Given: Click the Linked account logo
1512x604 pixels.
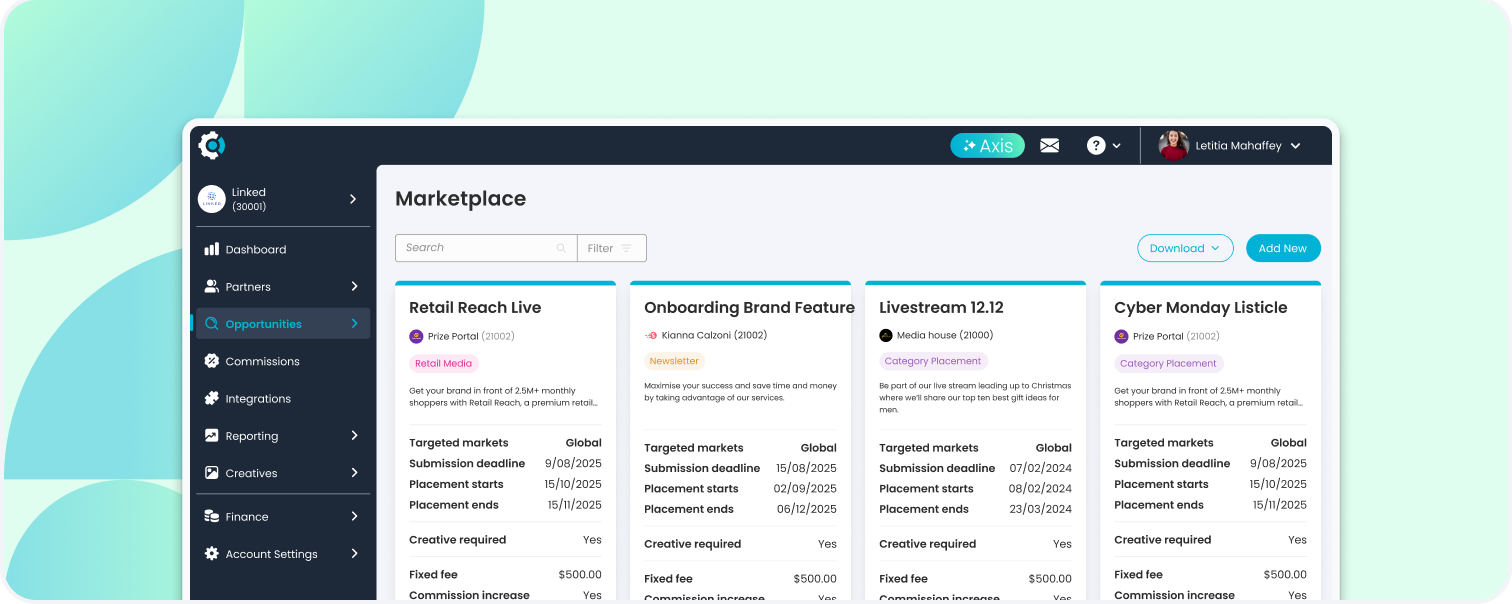Looking at the screenshot, I should pos(212,199).
